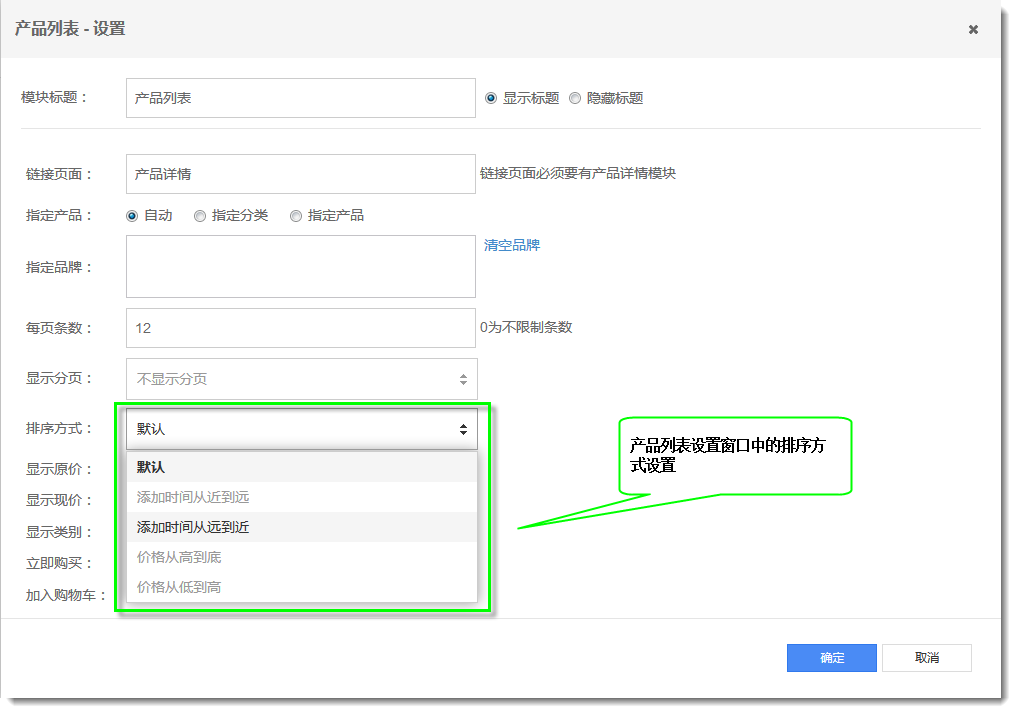Click the 每页条数 field showing 12
1016x713 pixels.
click(x=300, y=328)
